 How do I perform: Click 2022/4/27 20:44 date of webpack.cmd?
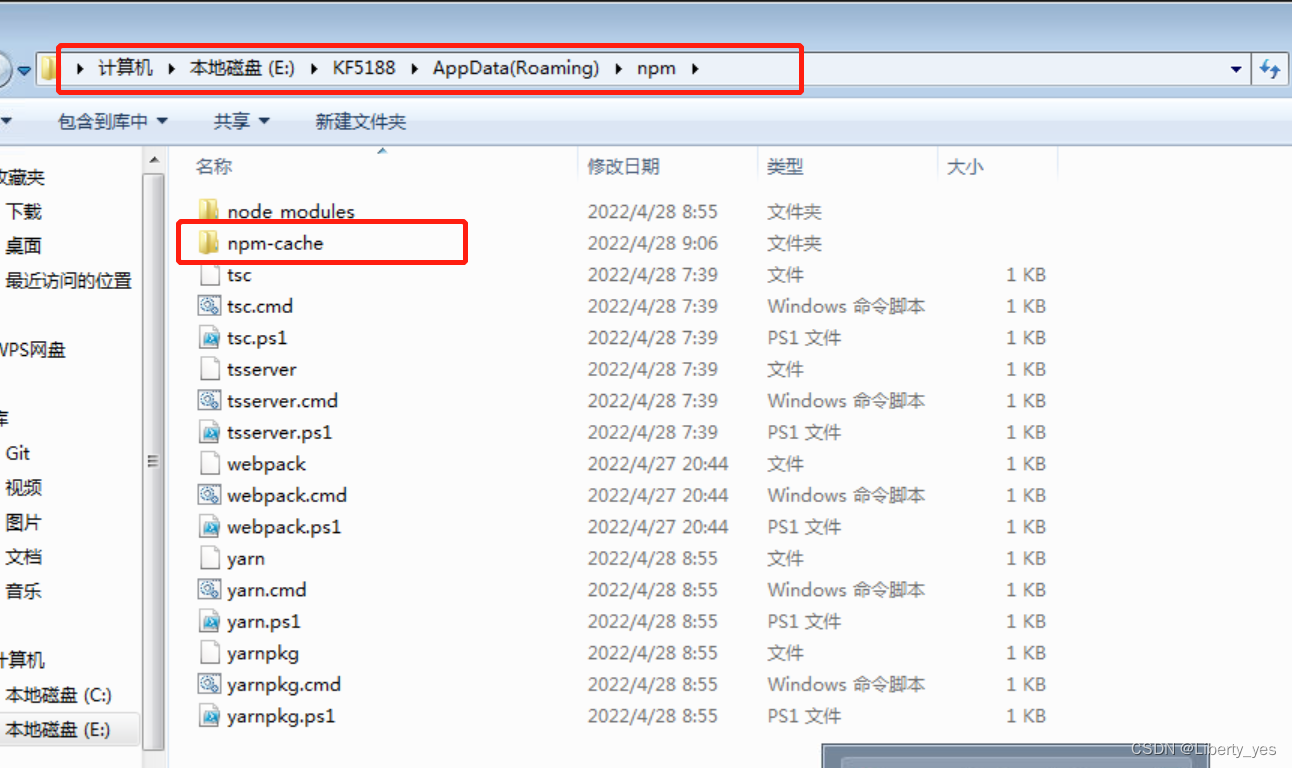pyautogui.click(x=658, y=495)
